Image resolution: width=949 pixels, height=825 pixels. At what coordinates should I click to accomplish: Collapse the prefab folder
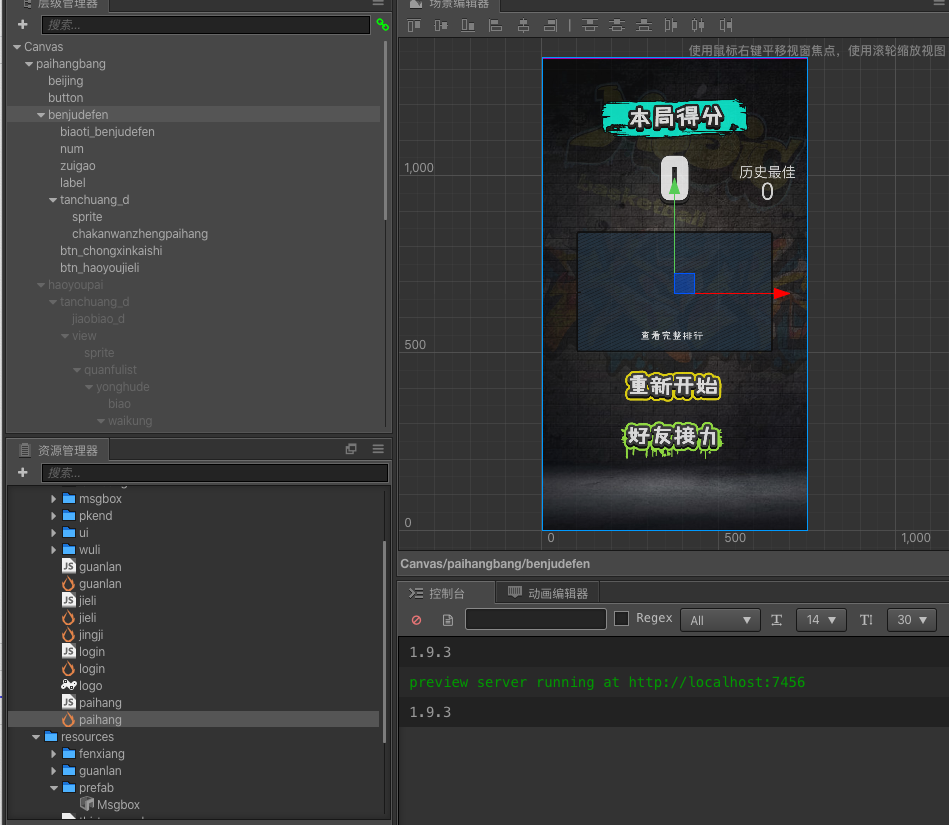(x=54, y=787)
